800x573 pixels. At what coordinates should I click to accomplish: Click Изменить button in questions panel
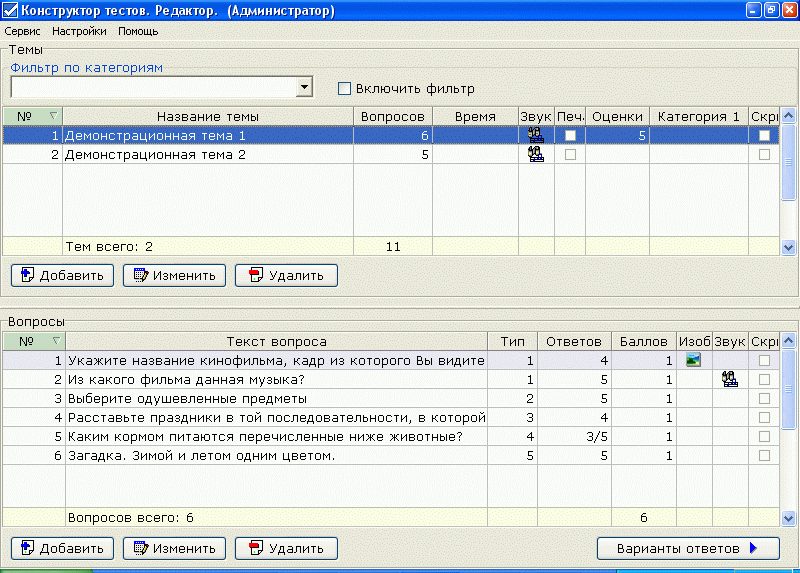coord(174,548)
